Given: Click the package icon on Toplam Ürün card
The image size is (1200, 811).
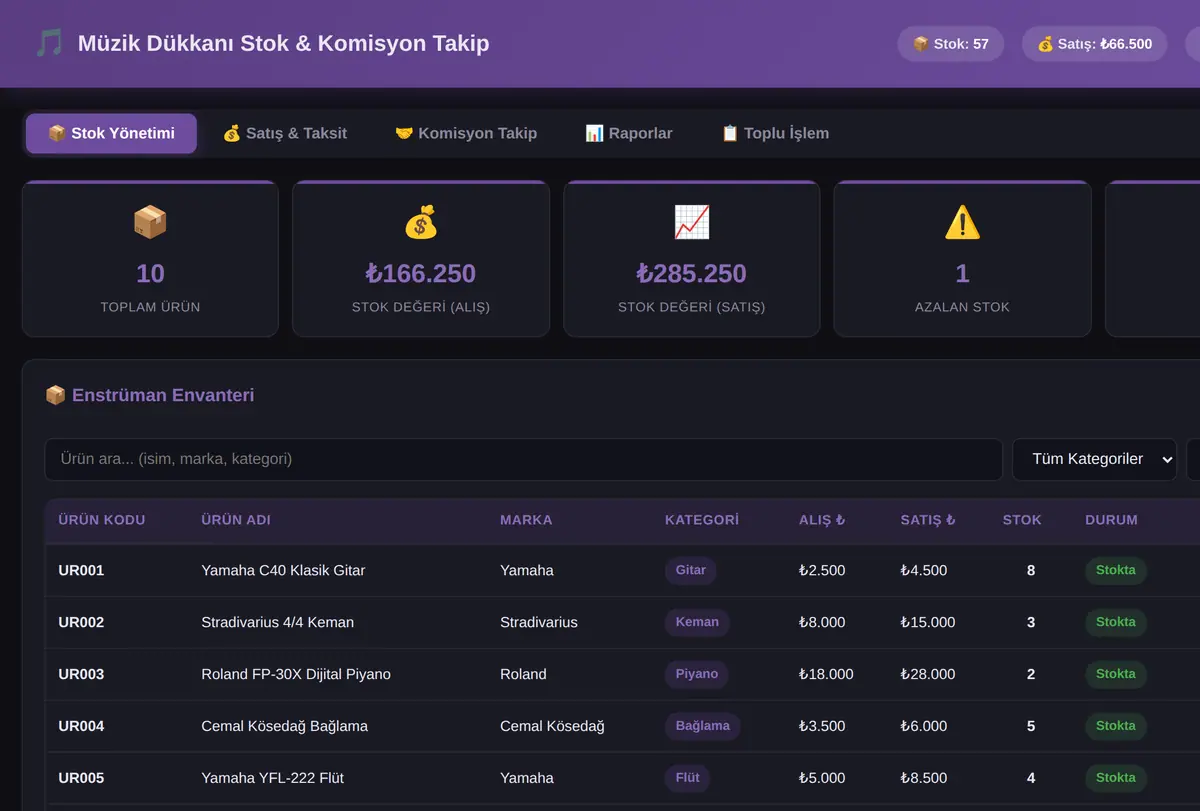Looking at the screenshot, I should pyautogui.click(x=150, y=222).
